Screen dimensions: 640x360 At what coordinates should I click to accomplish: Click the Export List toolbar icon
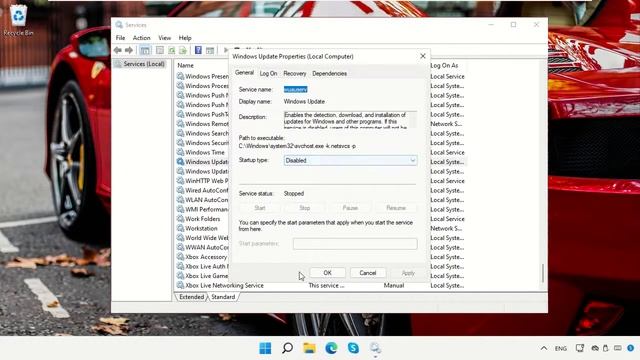(x=183, y=50)
